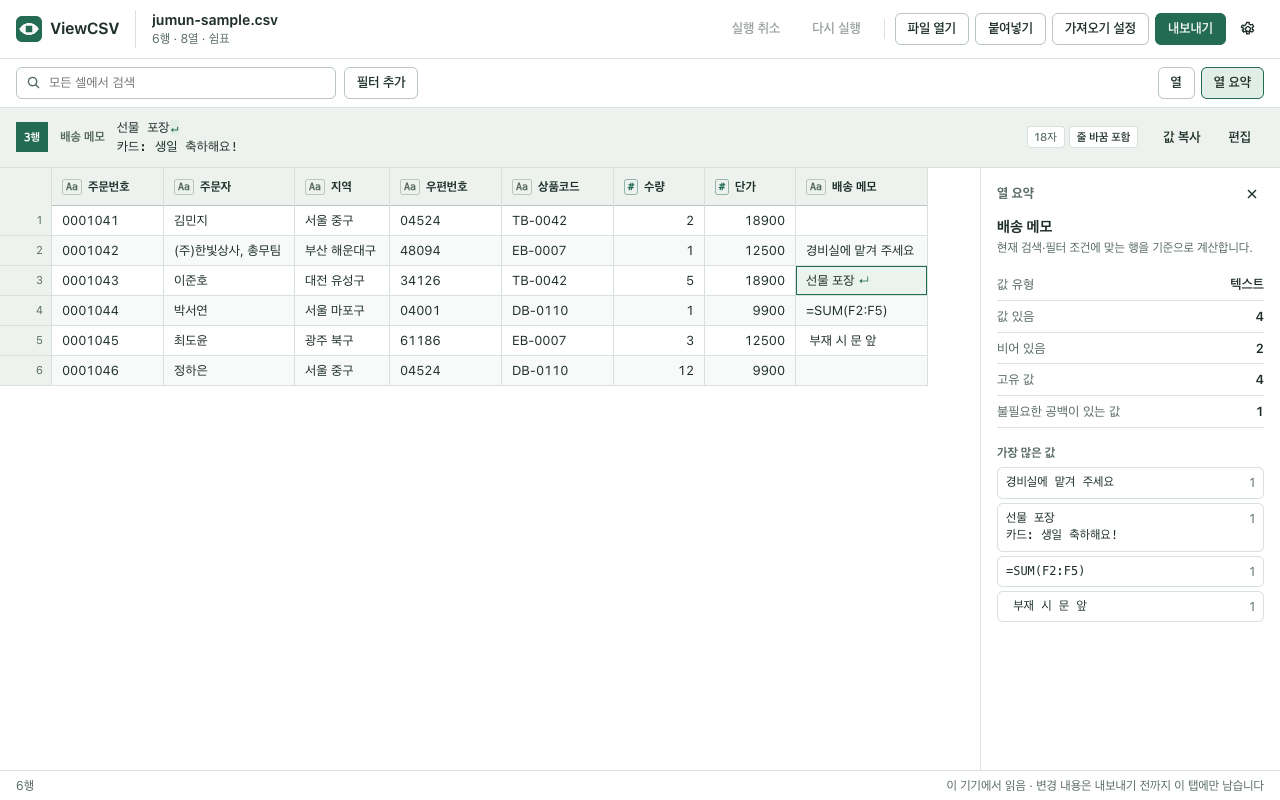Click the 비어 있음 stat row

coord(1130,348)
